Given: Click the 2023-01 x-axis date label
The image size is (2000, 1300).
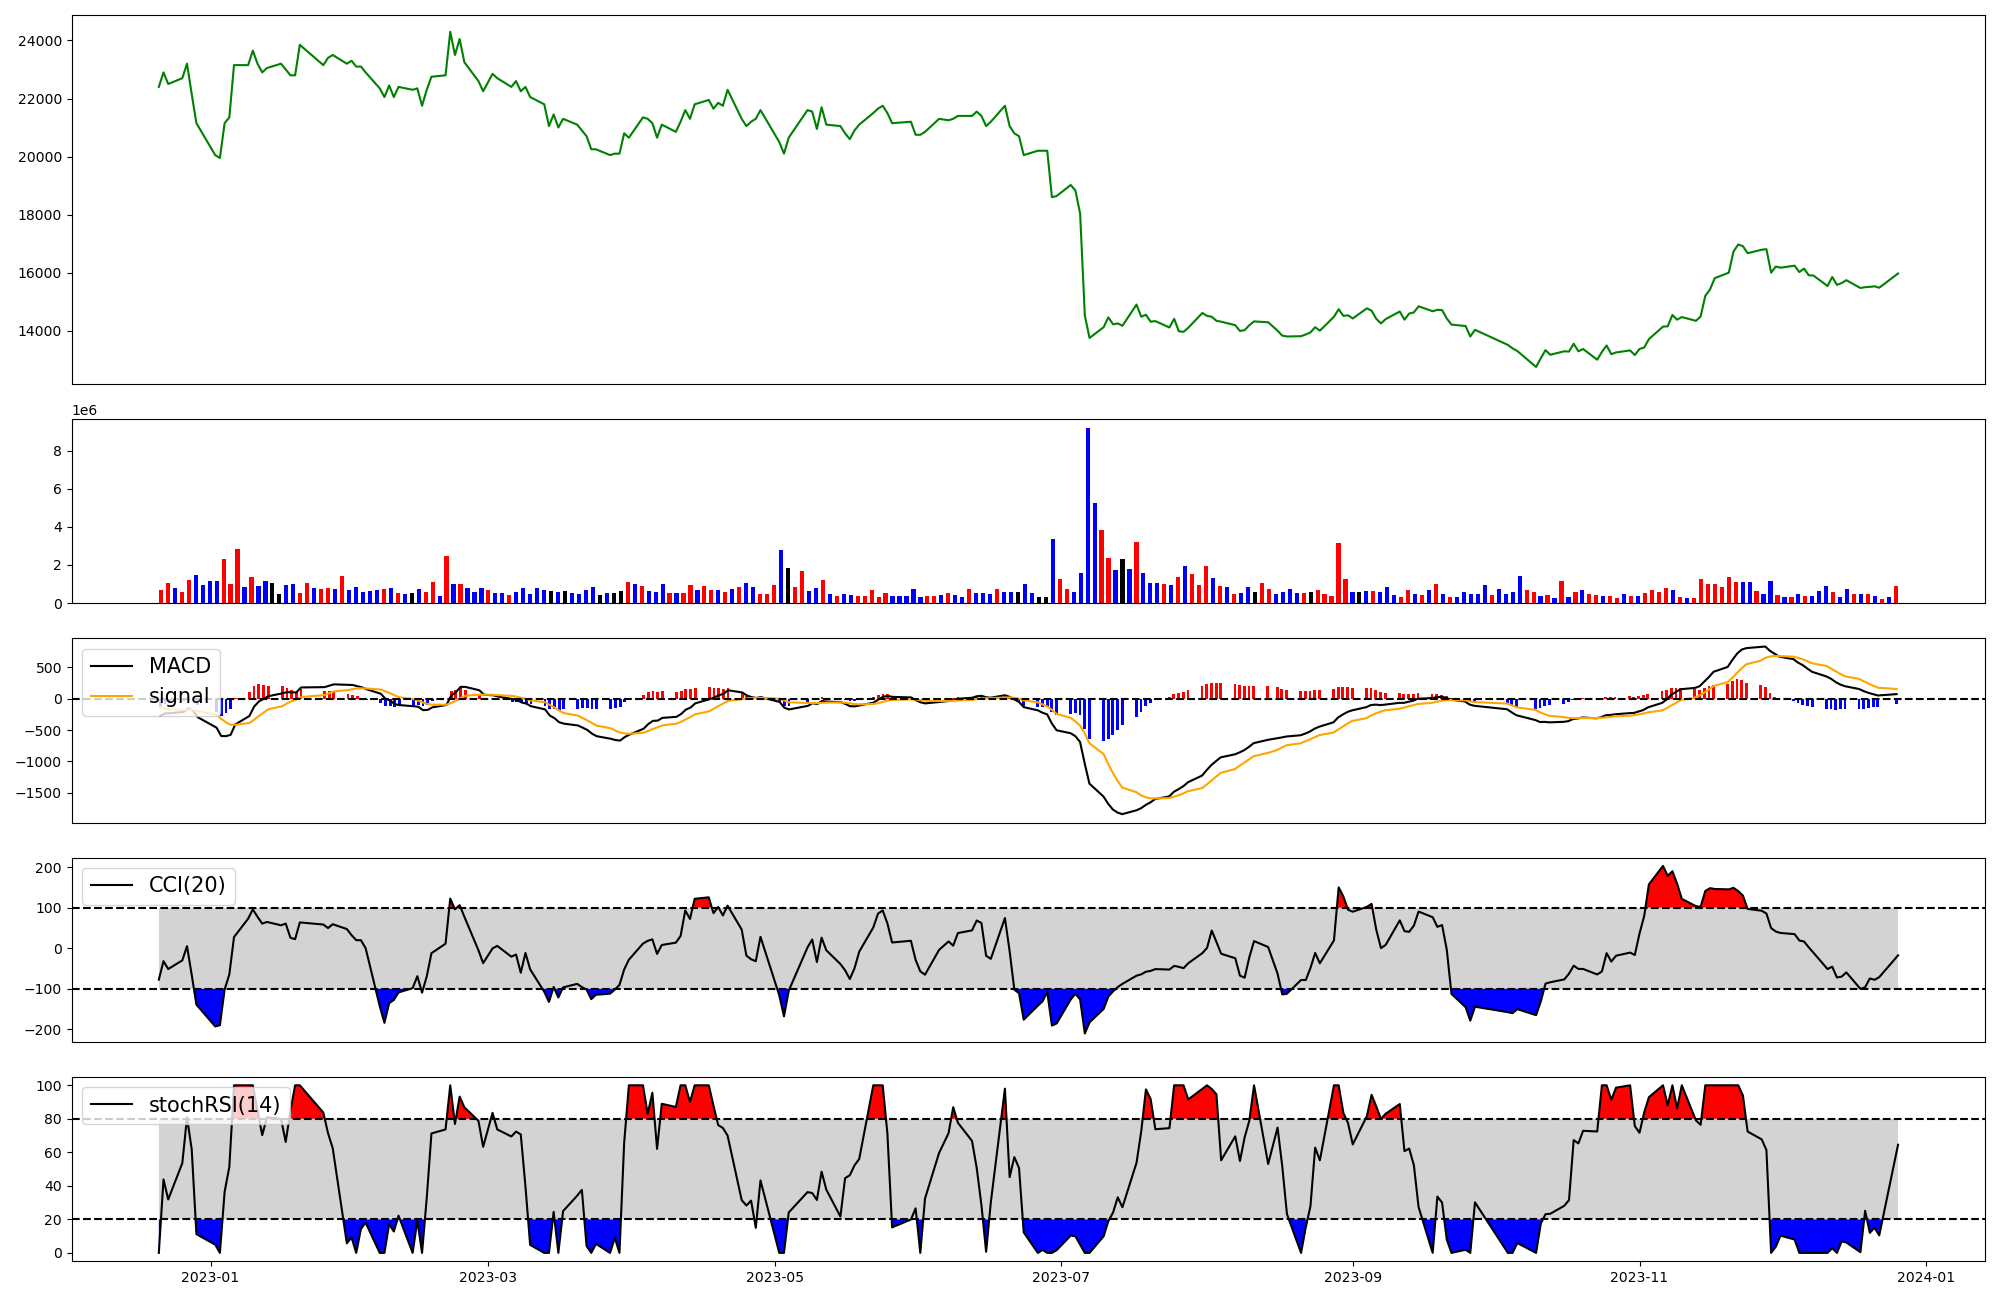Looking at the screenshot, I should coord(210,1277).
